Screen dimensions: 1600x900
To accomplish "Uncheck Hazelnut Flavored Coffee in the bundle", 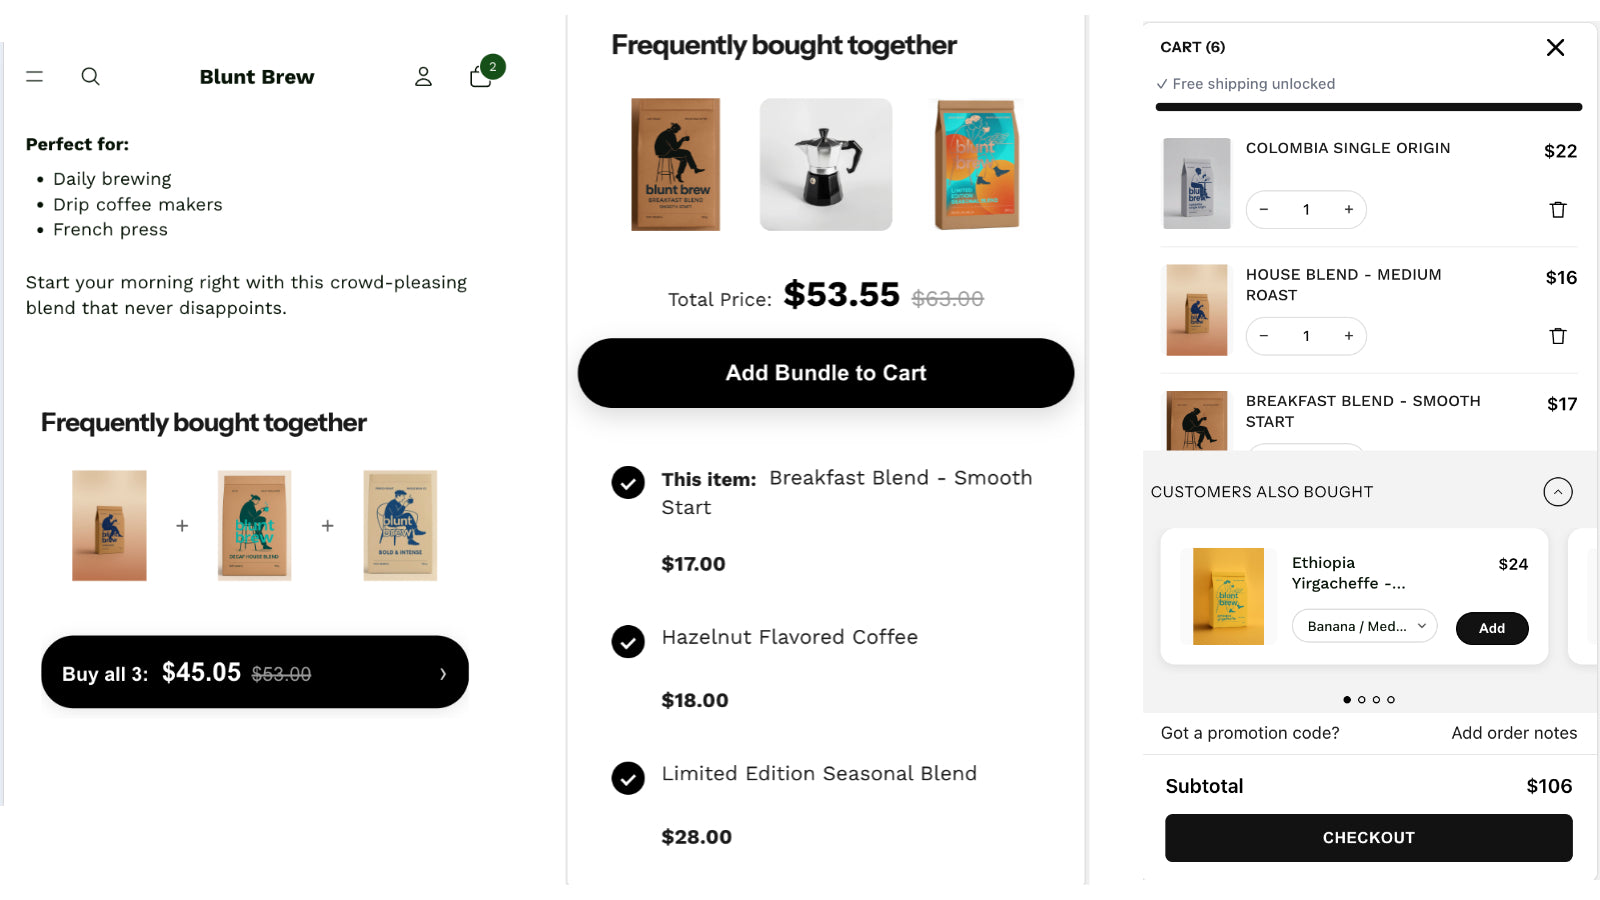I will pyautogui.click(x=627, y=641).
